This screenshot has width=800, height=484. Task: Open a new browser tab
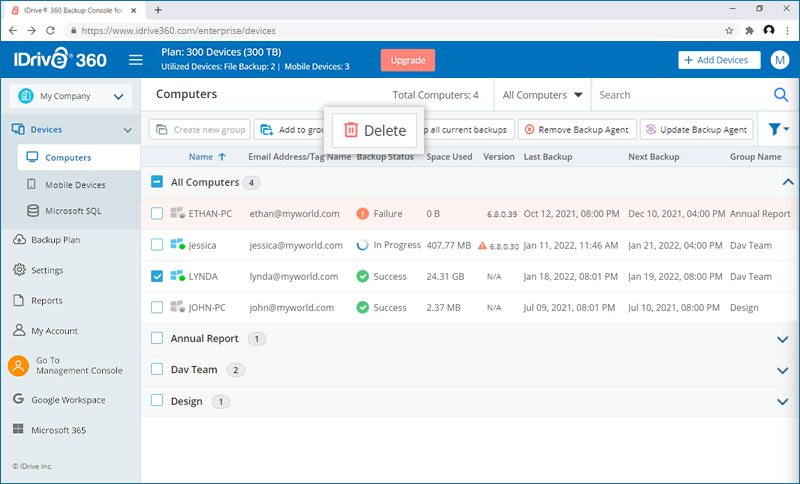click(x=158, y=10)
